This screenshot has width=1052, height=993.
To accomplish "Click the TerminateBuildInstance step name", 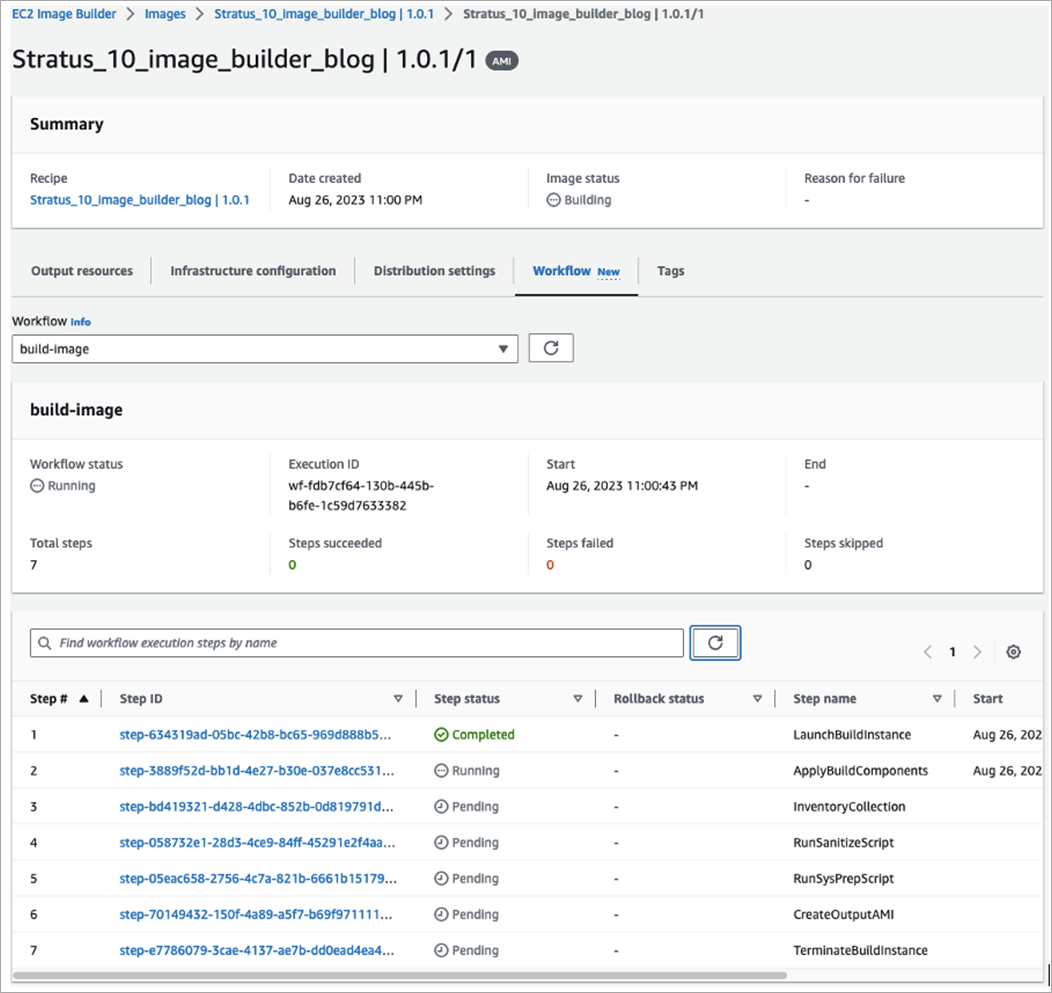I will tap(861, 950).
